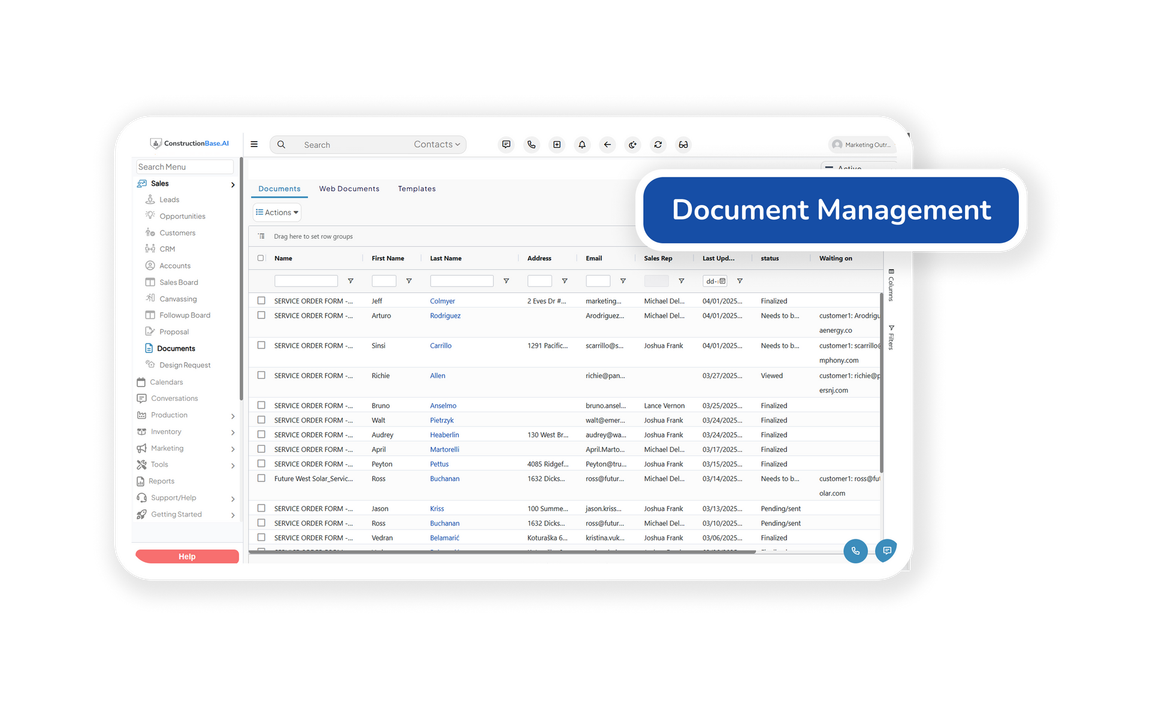Open the Last Updated date filter field
Screen dimensions: 1150x703
715,281
